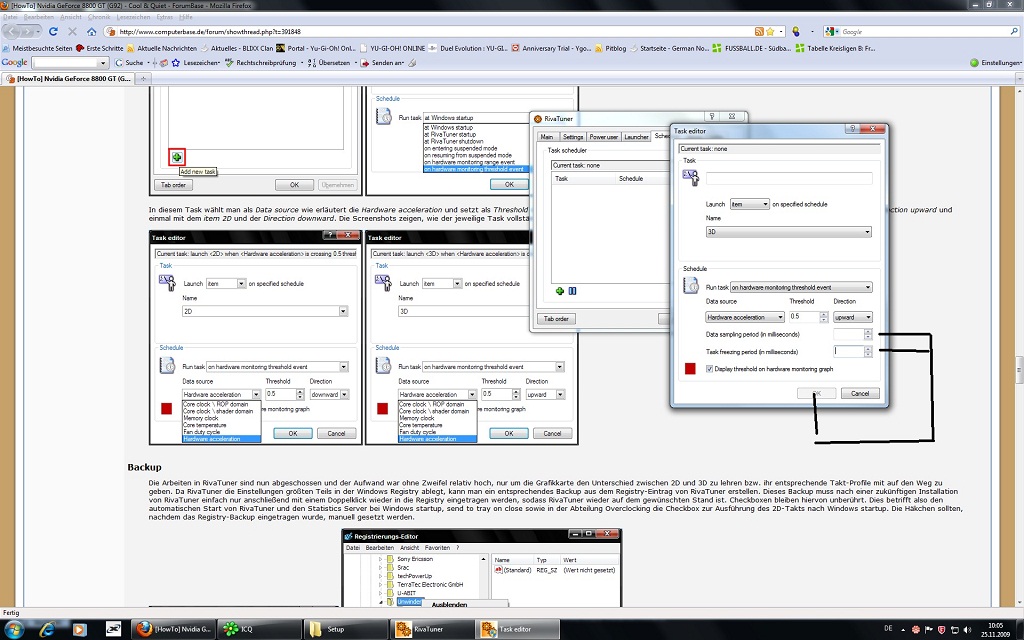Open the Run task schedule dropdown

pos(801,287)
